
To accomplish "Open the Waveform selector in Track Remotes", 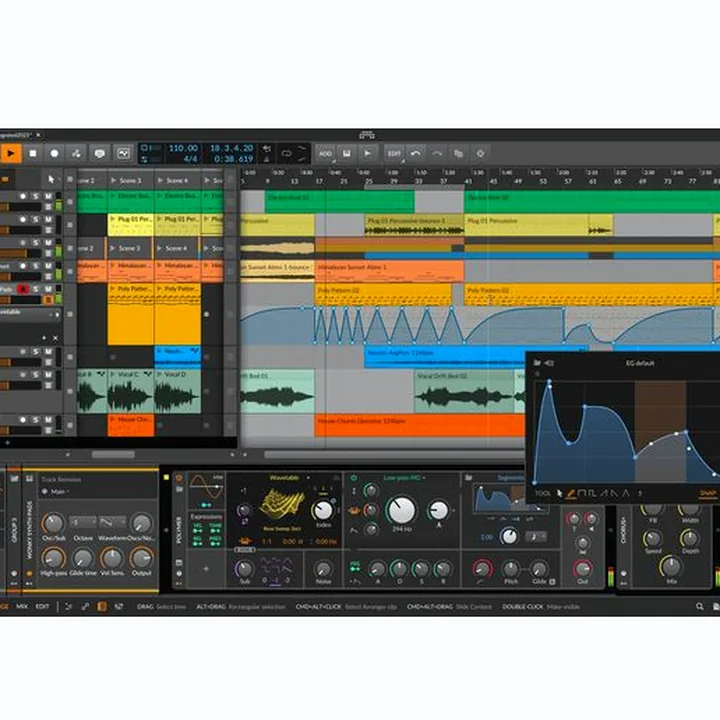I will coord(112,522).
